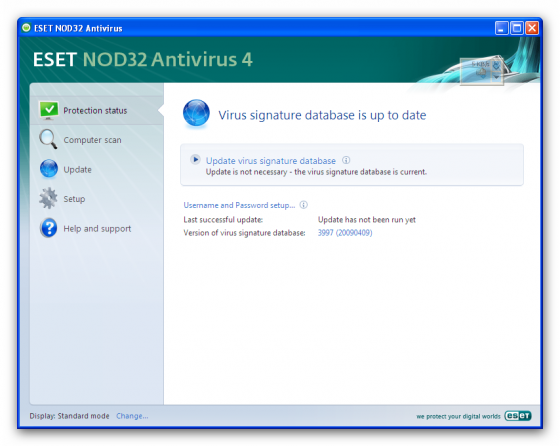
Task: Click the play arrow beside Update virus signature
Action: click(195, 159)
